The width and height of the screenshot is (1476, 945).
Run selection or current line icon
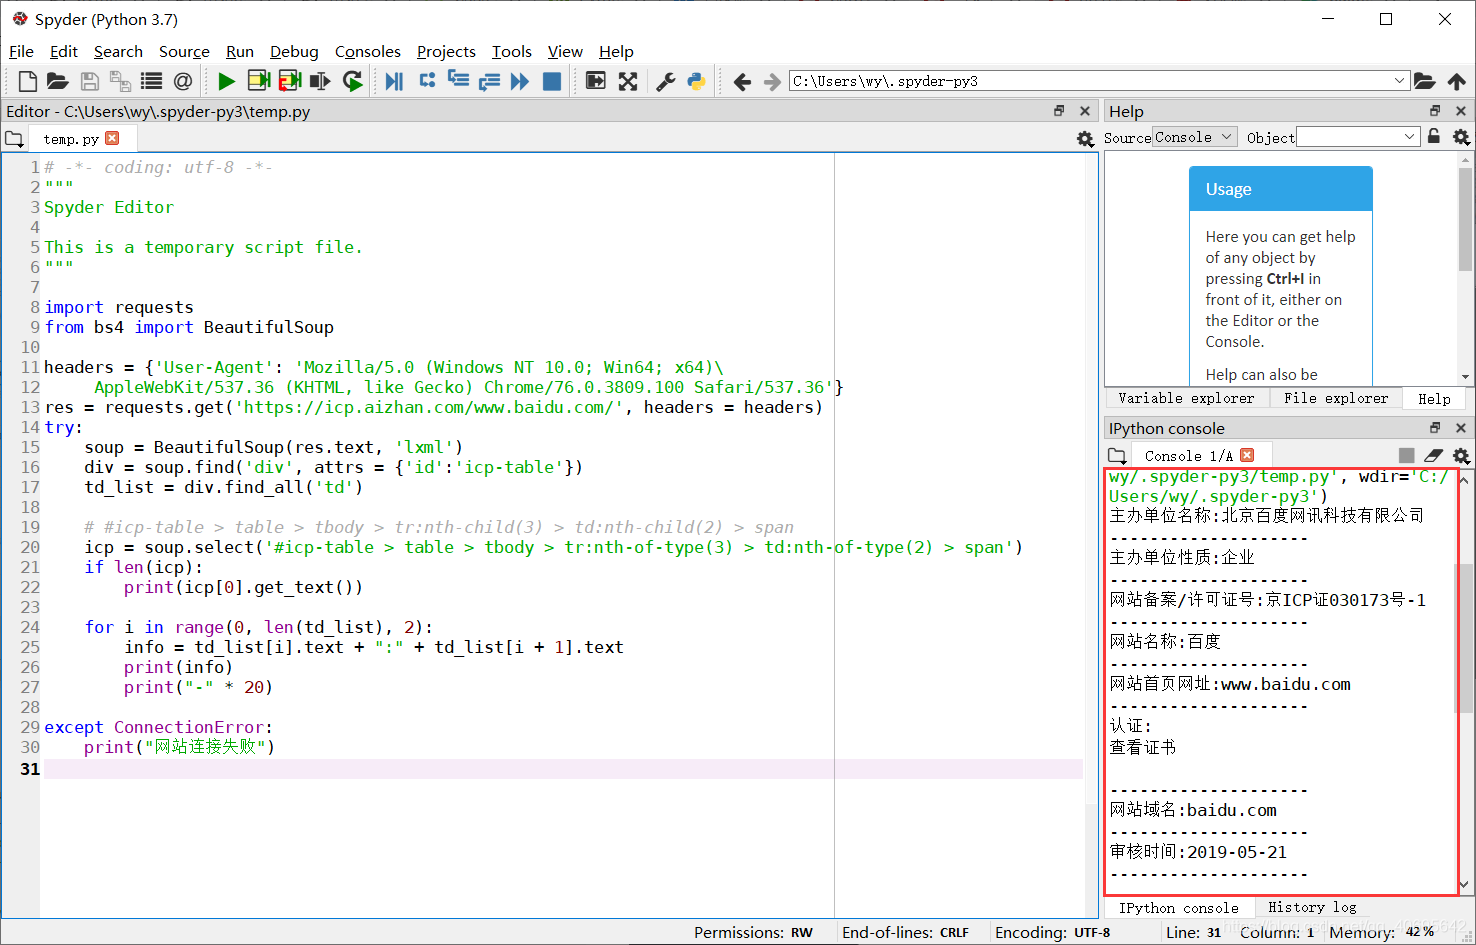(320, 81)
